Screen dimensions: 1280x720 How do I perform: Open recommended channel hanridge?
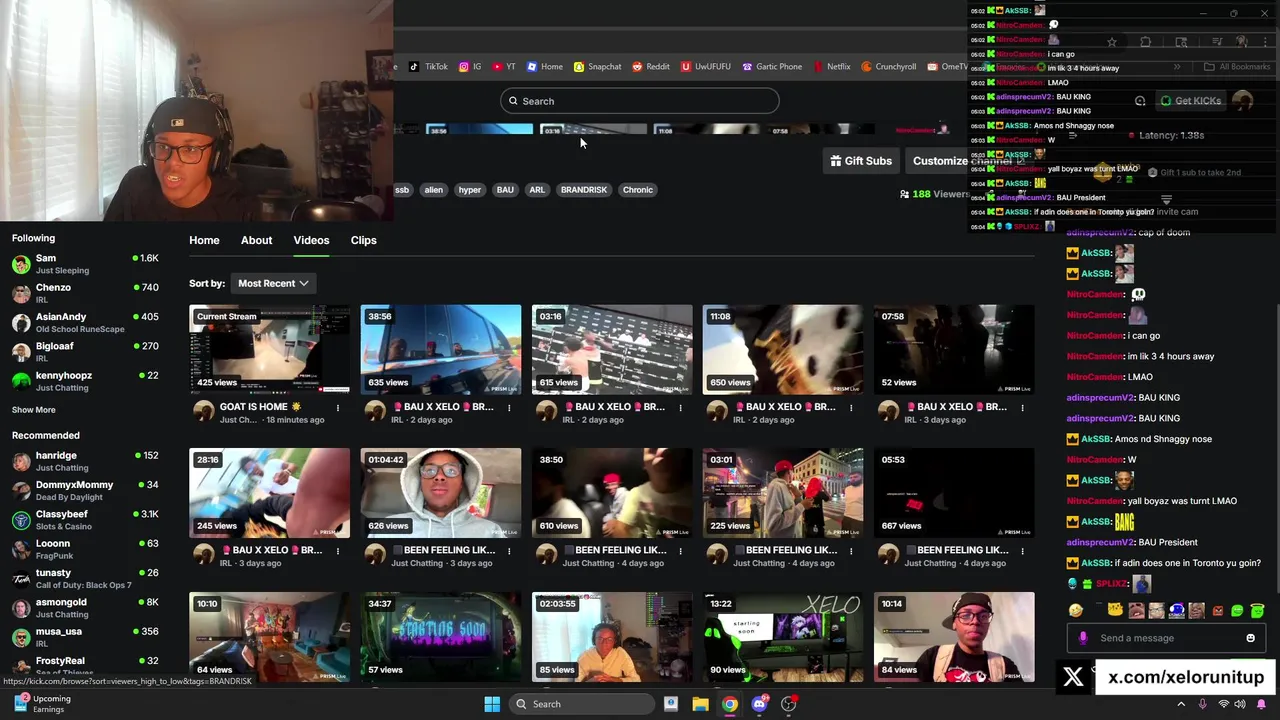pos(86,461)
